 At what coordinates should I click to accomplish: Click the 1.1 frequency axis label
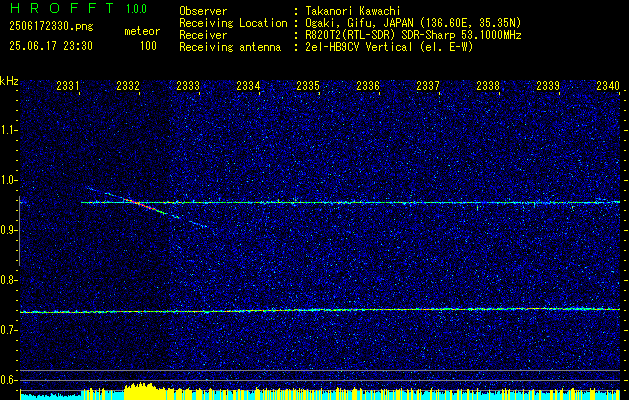coord(9,130)
